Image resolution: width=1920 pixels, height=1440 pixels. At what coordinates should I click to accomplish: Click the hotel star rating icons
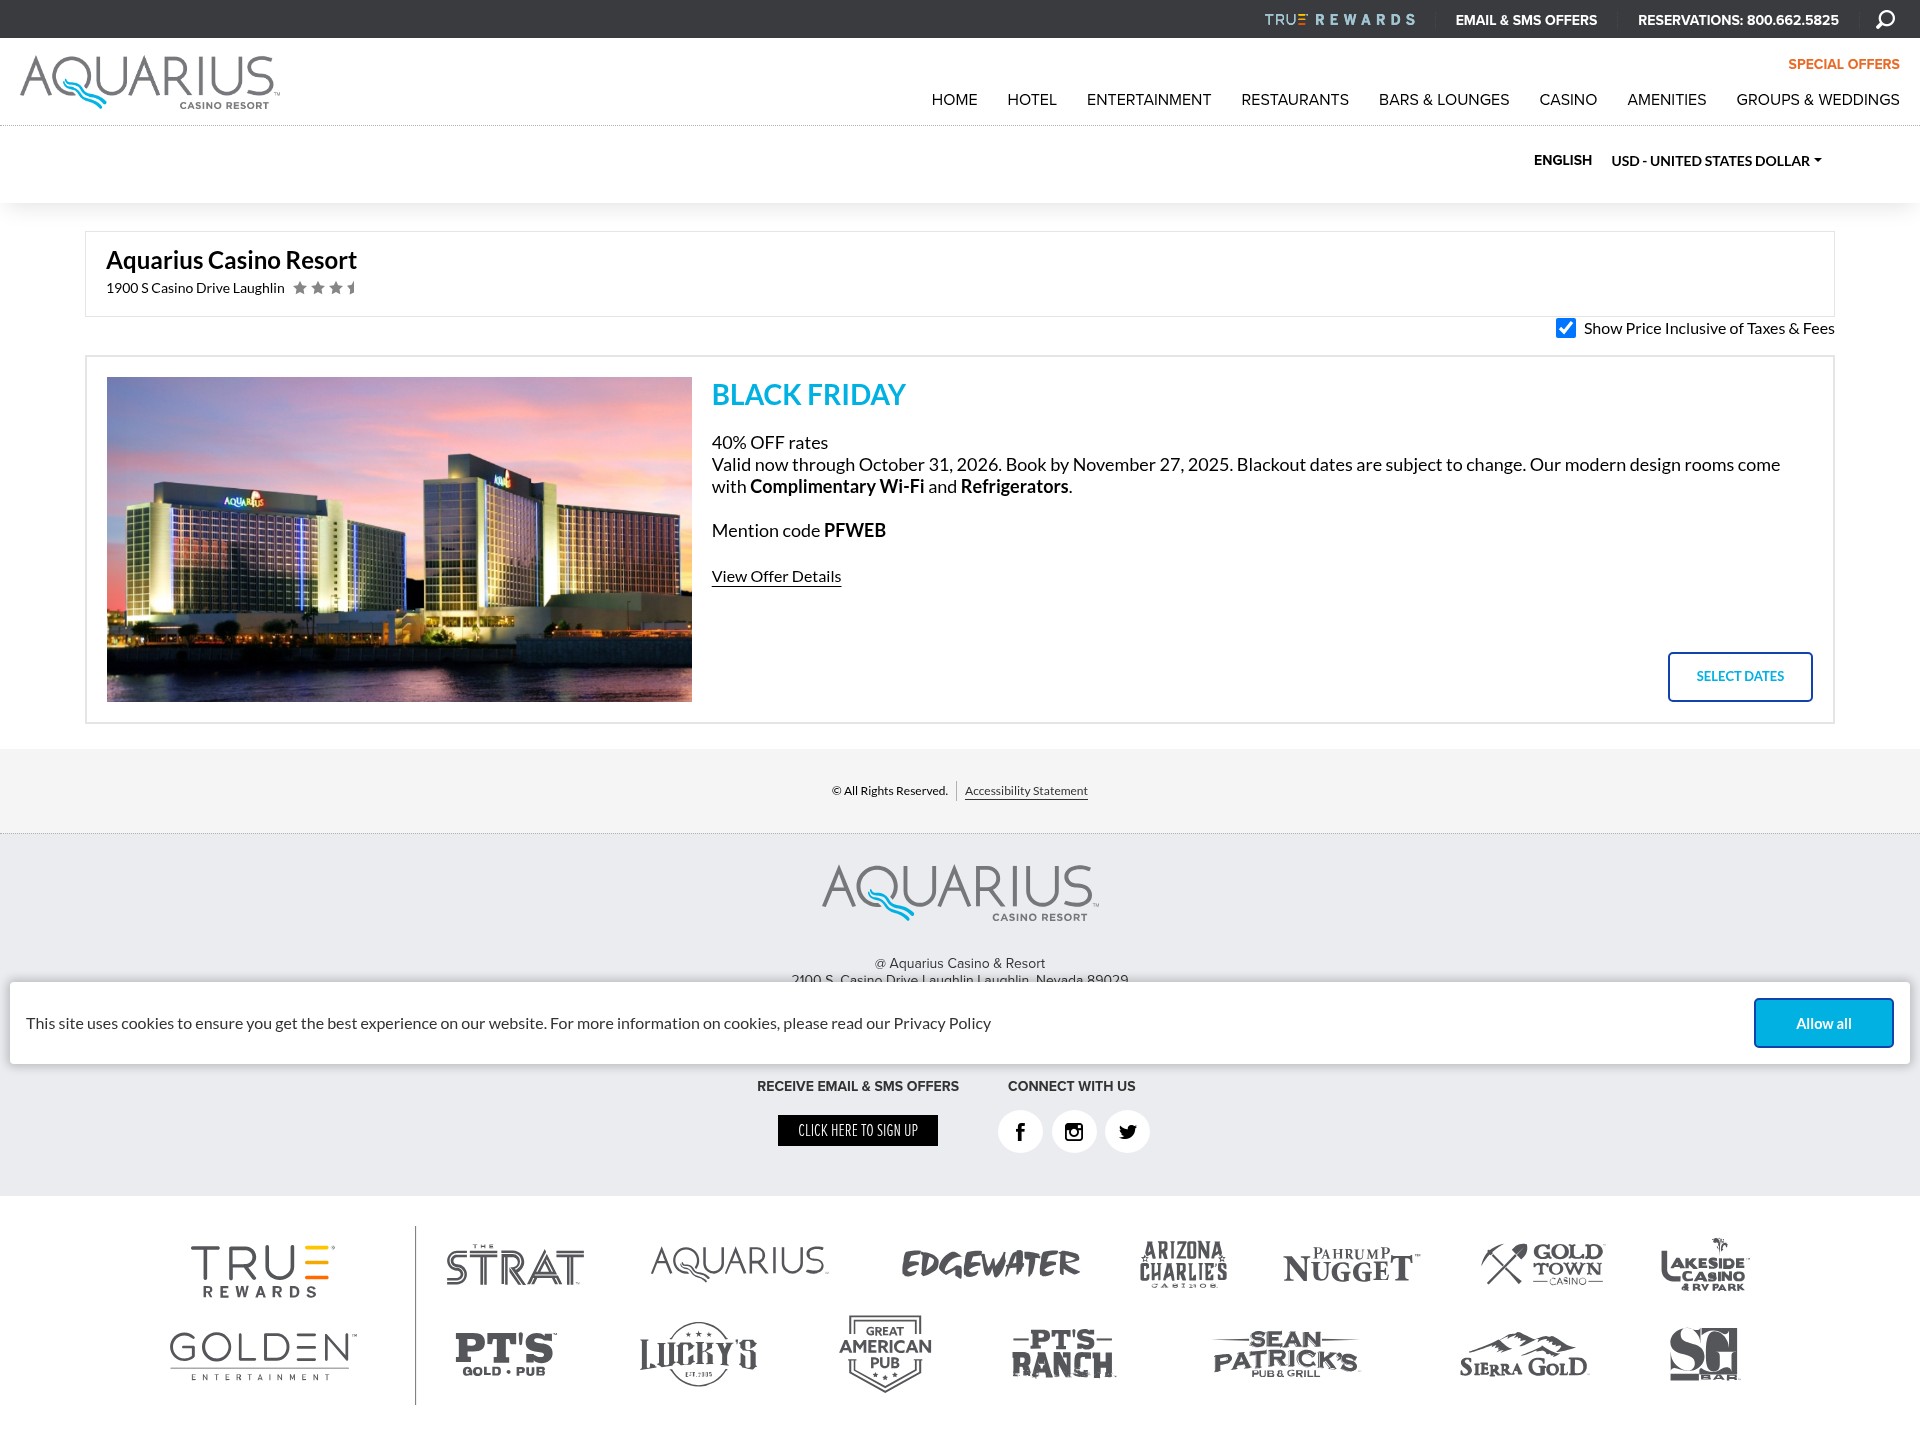325,288
